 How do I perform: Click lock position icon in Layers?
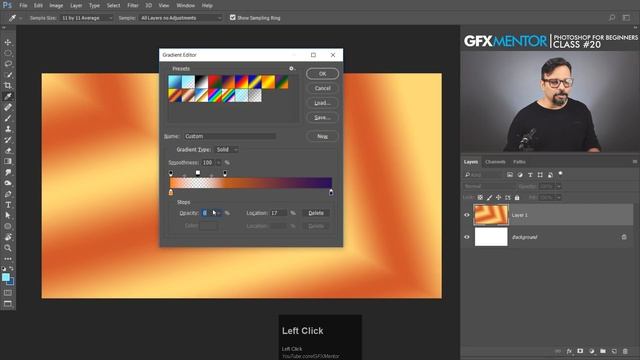498,198
